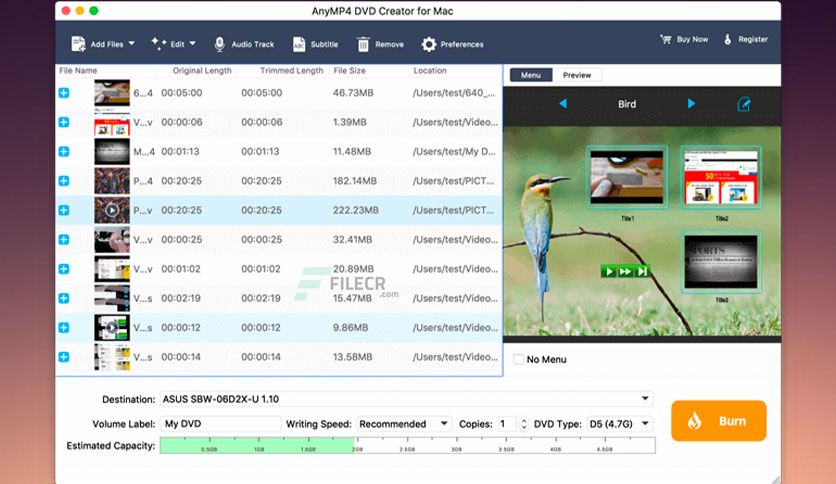Switch to the Preview tab
Viewport: 836px width, 484px height.
[x=577, y=75]
